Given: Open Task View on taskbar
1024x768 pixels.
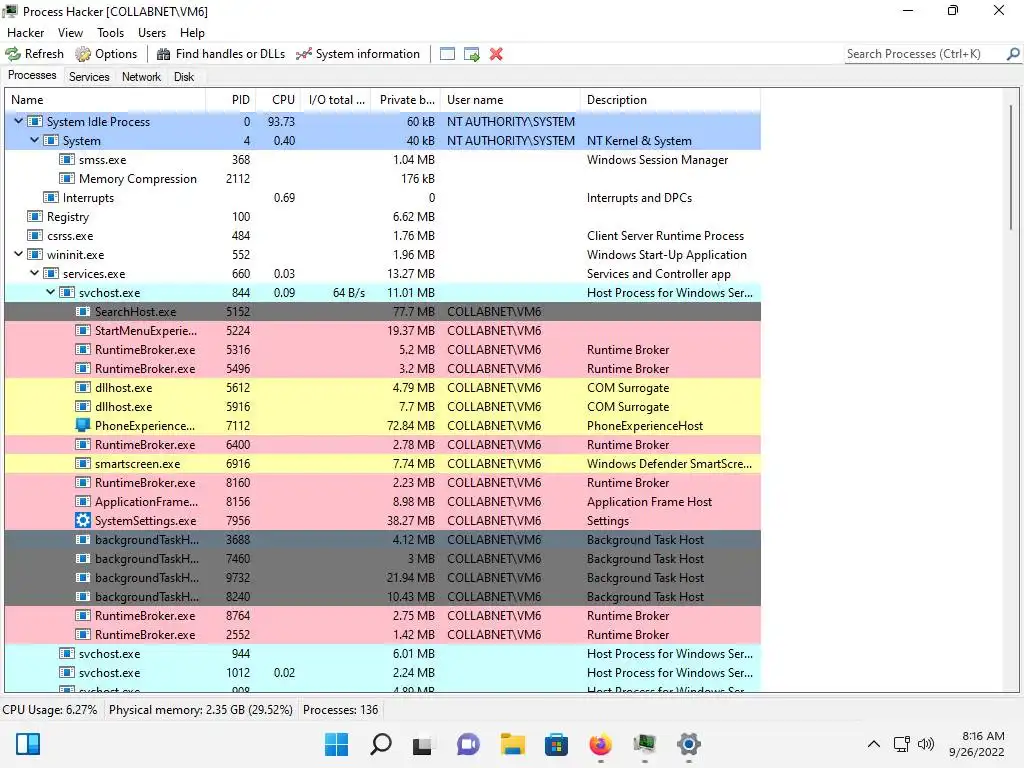Looking at the screenshot, I should (423, 744).
